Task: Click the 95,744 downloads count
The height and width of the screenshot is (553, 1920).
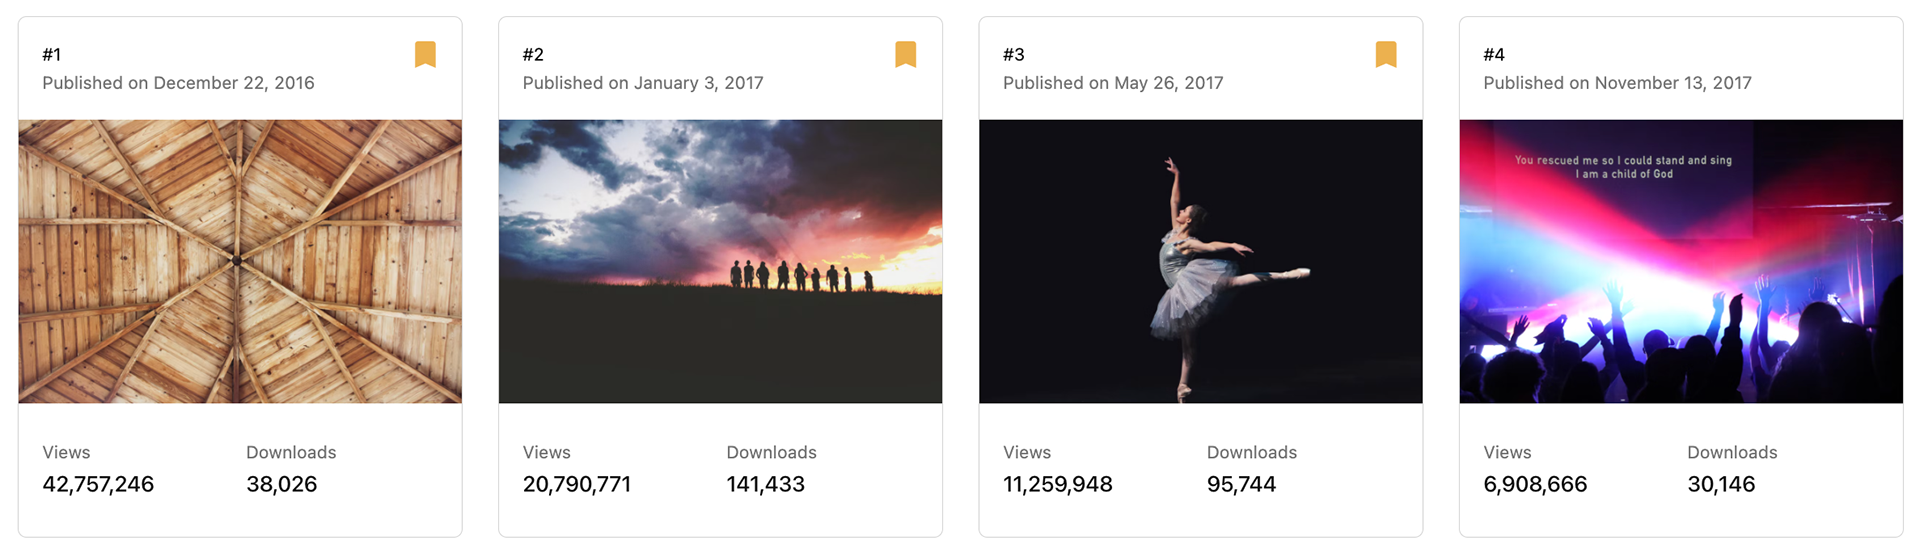Action: tap(1241, 484)
